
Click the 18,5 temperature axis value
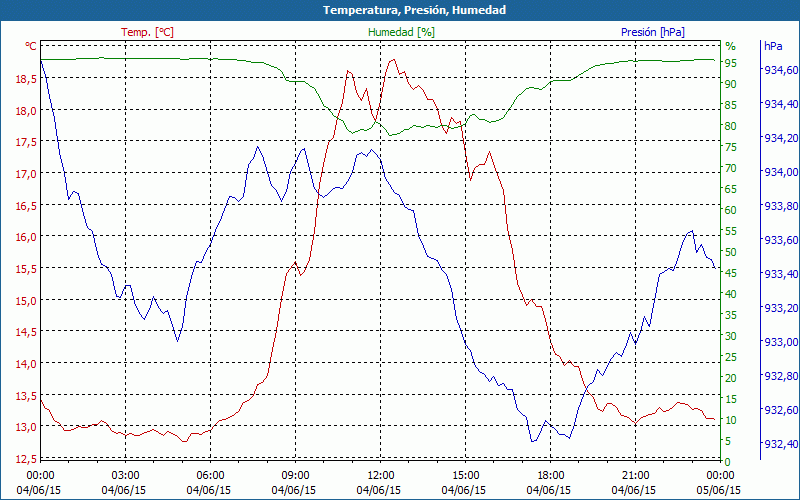click(27, 79)
